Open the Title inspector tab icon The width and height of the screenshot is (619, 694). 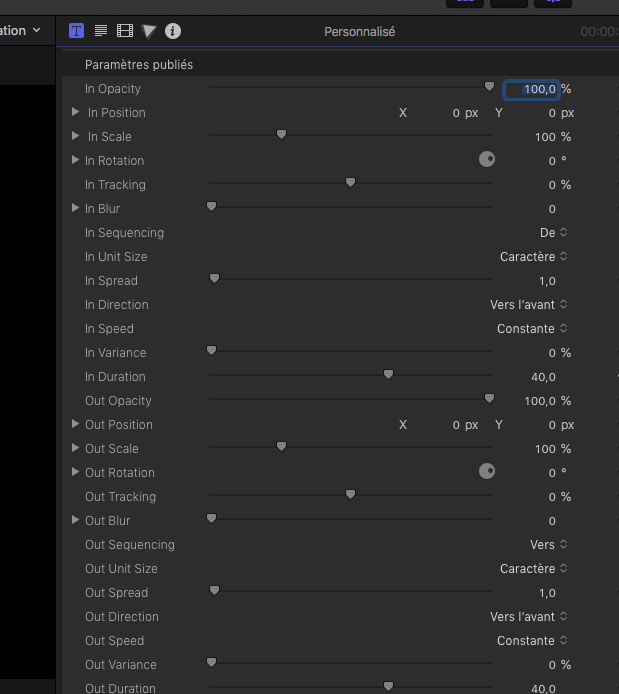tap(77, 31)
